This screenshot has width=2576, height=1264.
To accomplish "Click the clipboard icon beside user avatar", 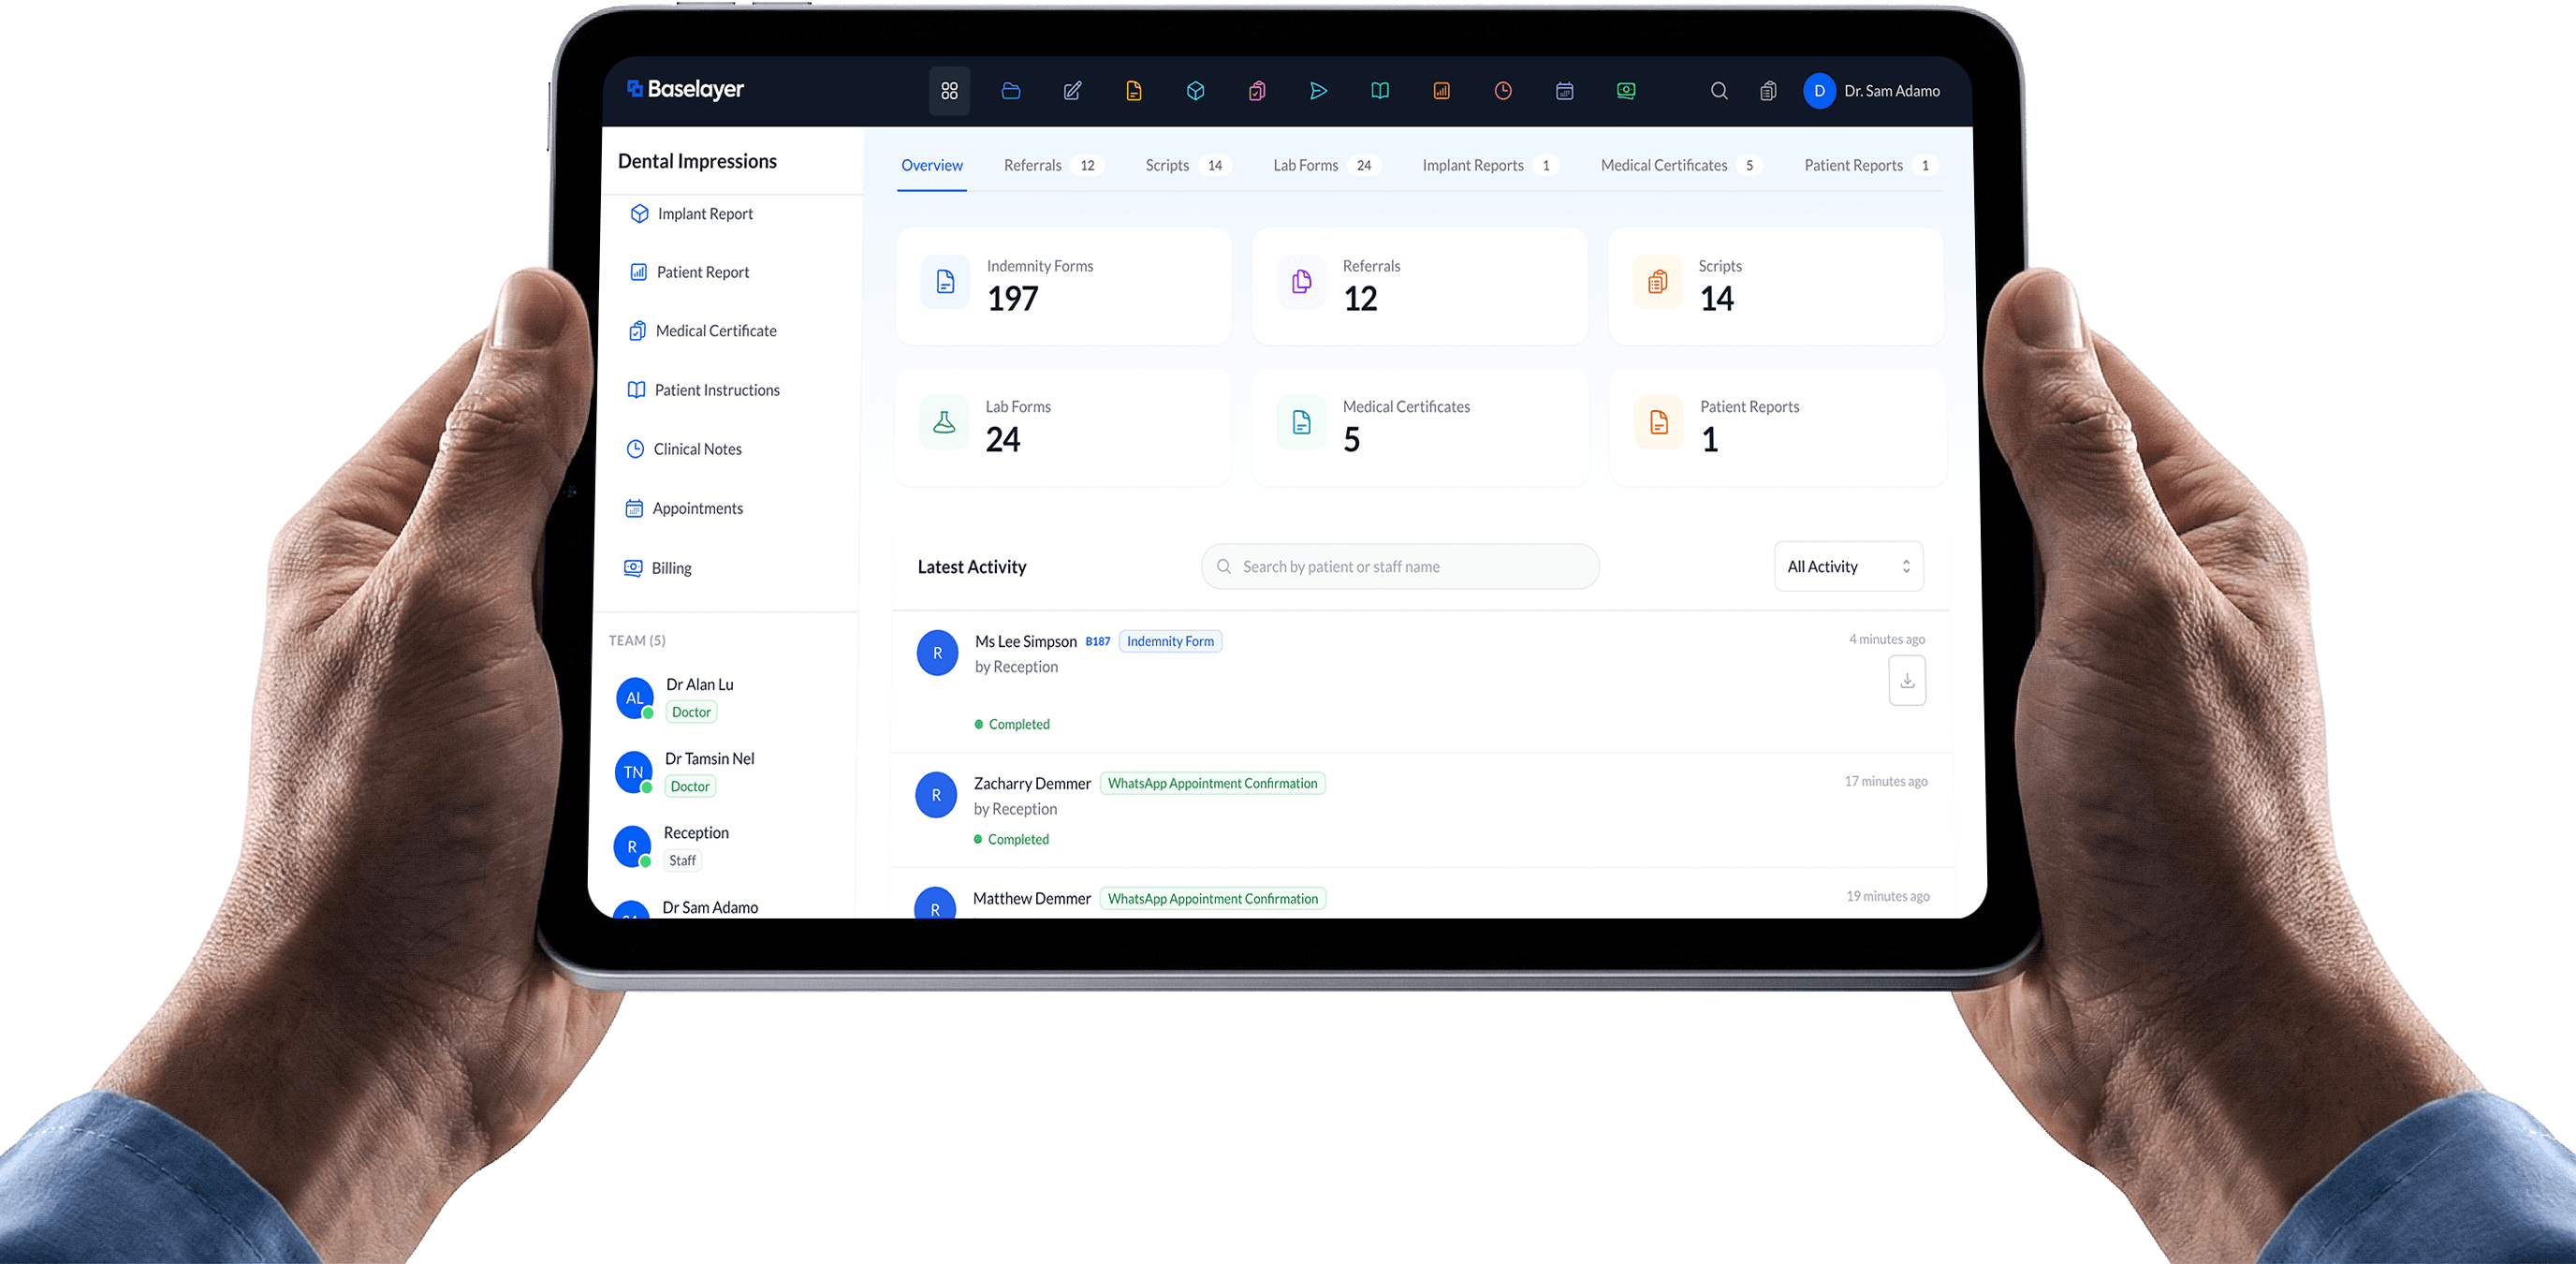I will 1768,91.
